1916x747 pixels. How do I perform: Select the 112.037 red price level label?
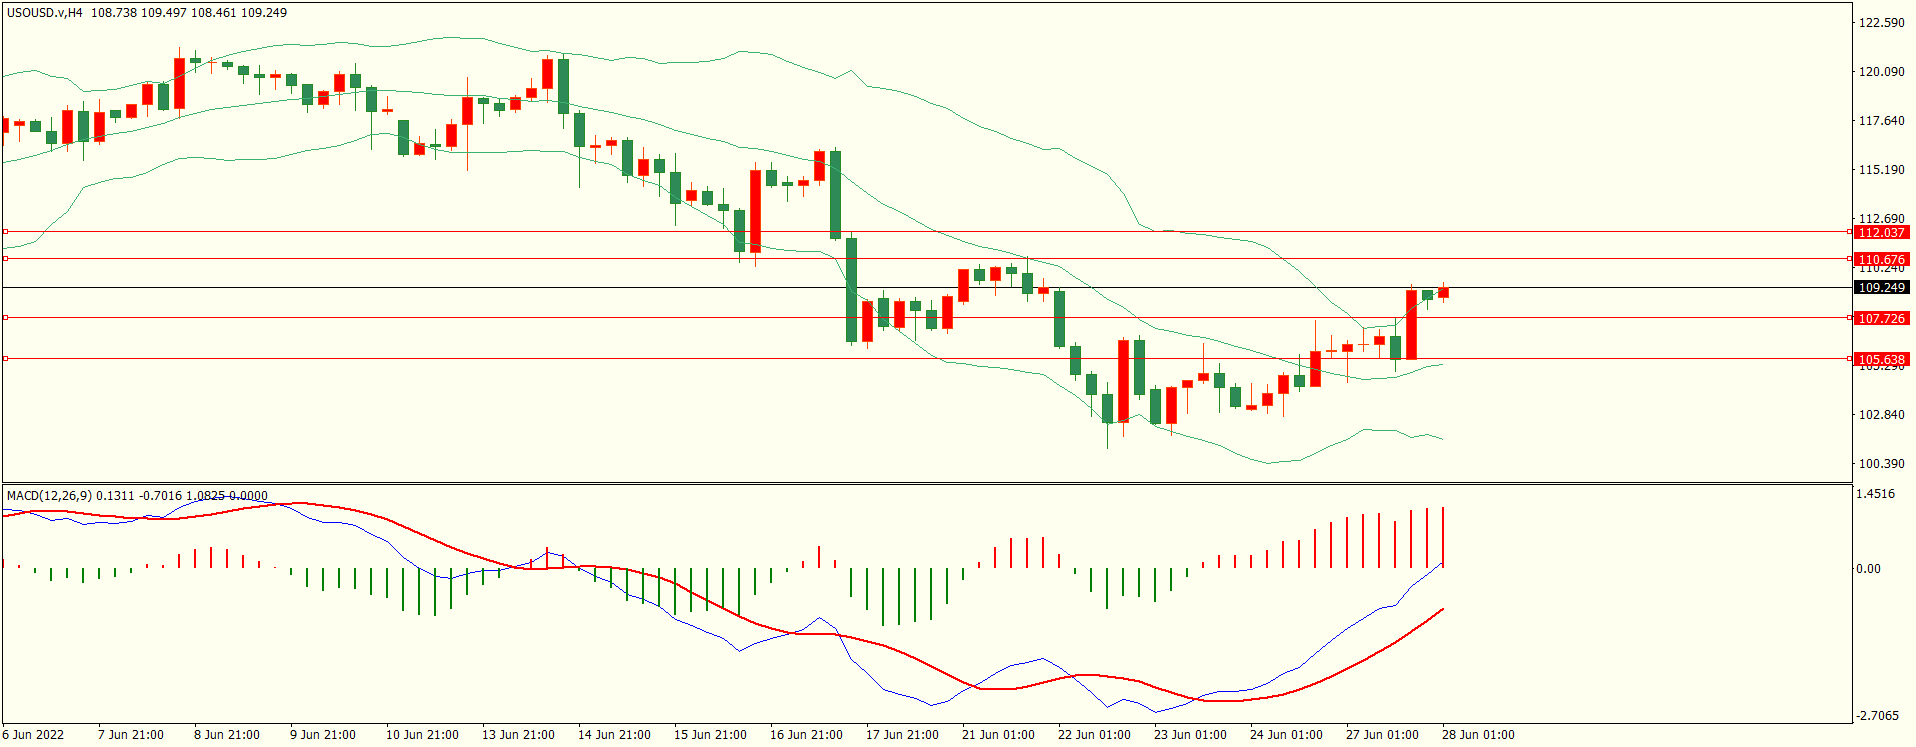click(x=1880, y=232)
